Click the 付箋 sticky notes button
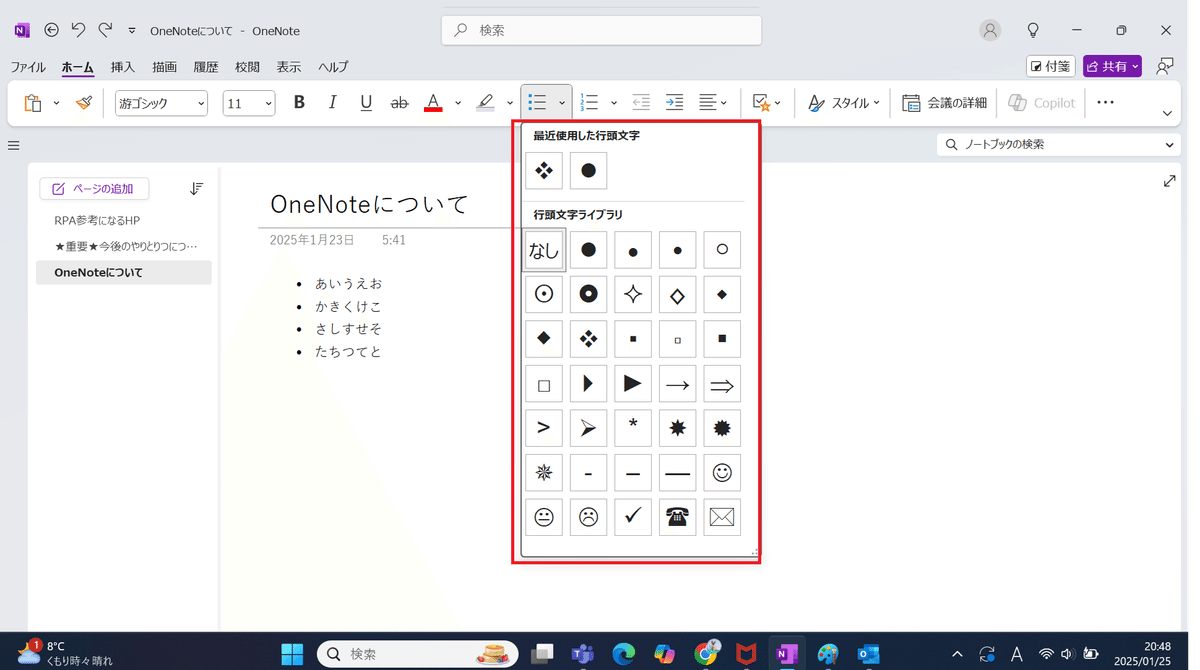 [x=1051, y=66]
